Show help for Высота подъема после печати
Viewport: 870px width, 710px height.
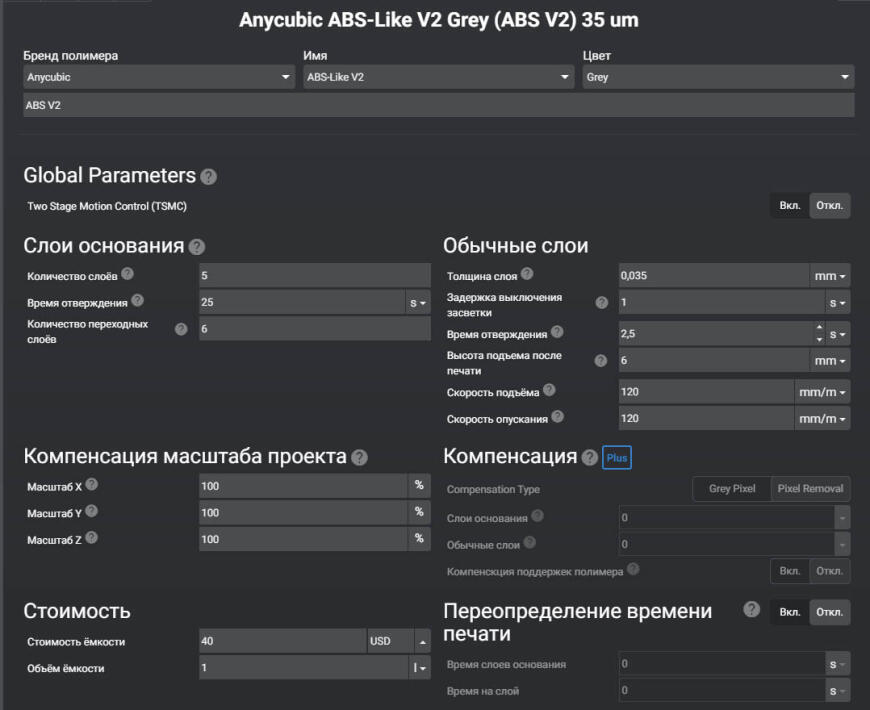click(601, 361)
